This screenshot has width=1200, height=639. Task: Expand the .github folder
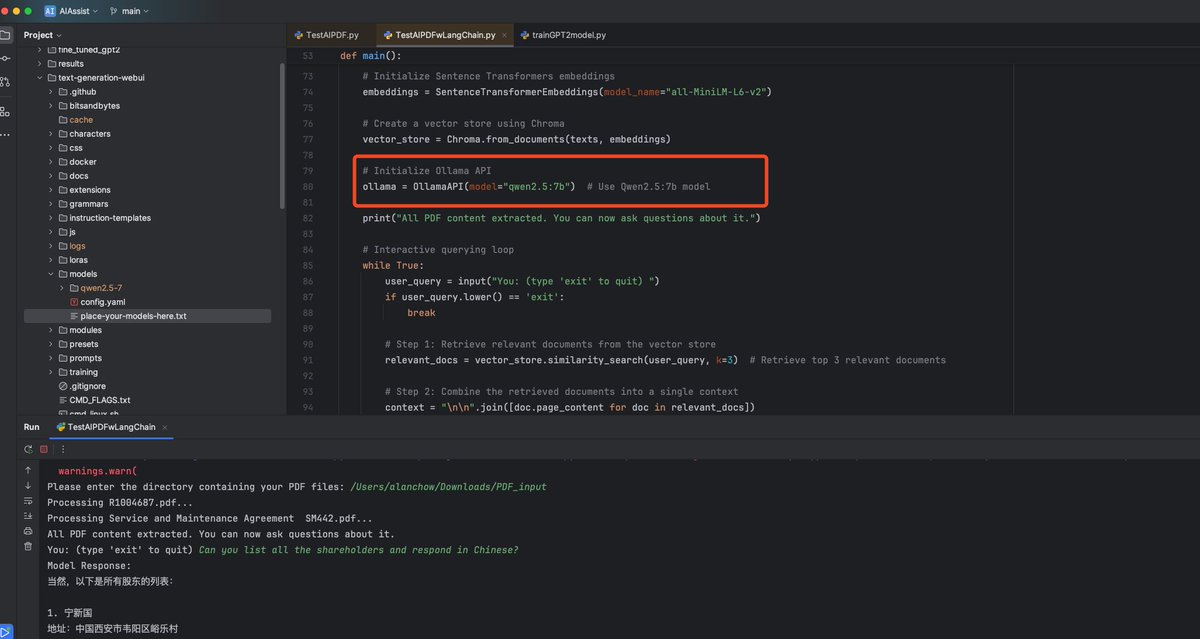point(51,91)
